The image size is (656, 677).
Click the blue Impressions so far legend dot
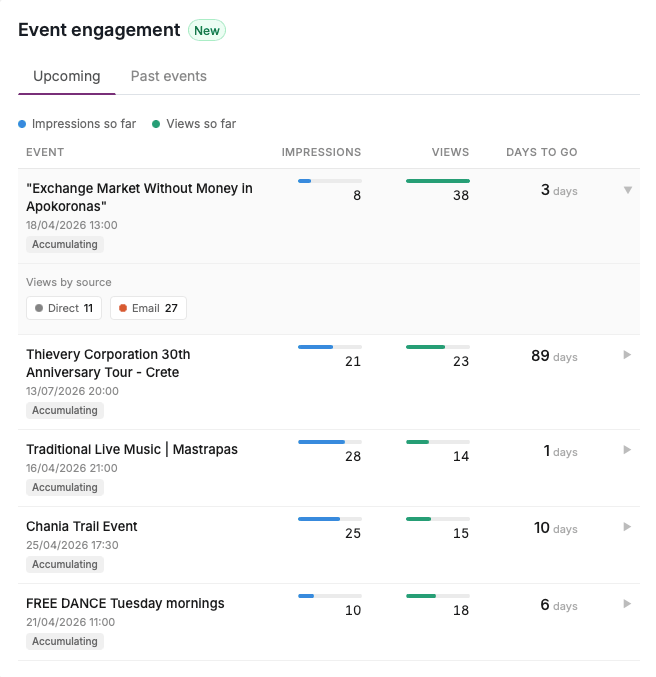pyautogui.click(x=22, y=124)
